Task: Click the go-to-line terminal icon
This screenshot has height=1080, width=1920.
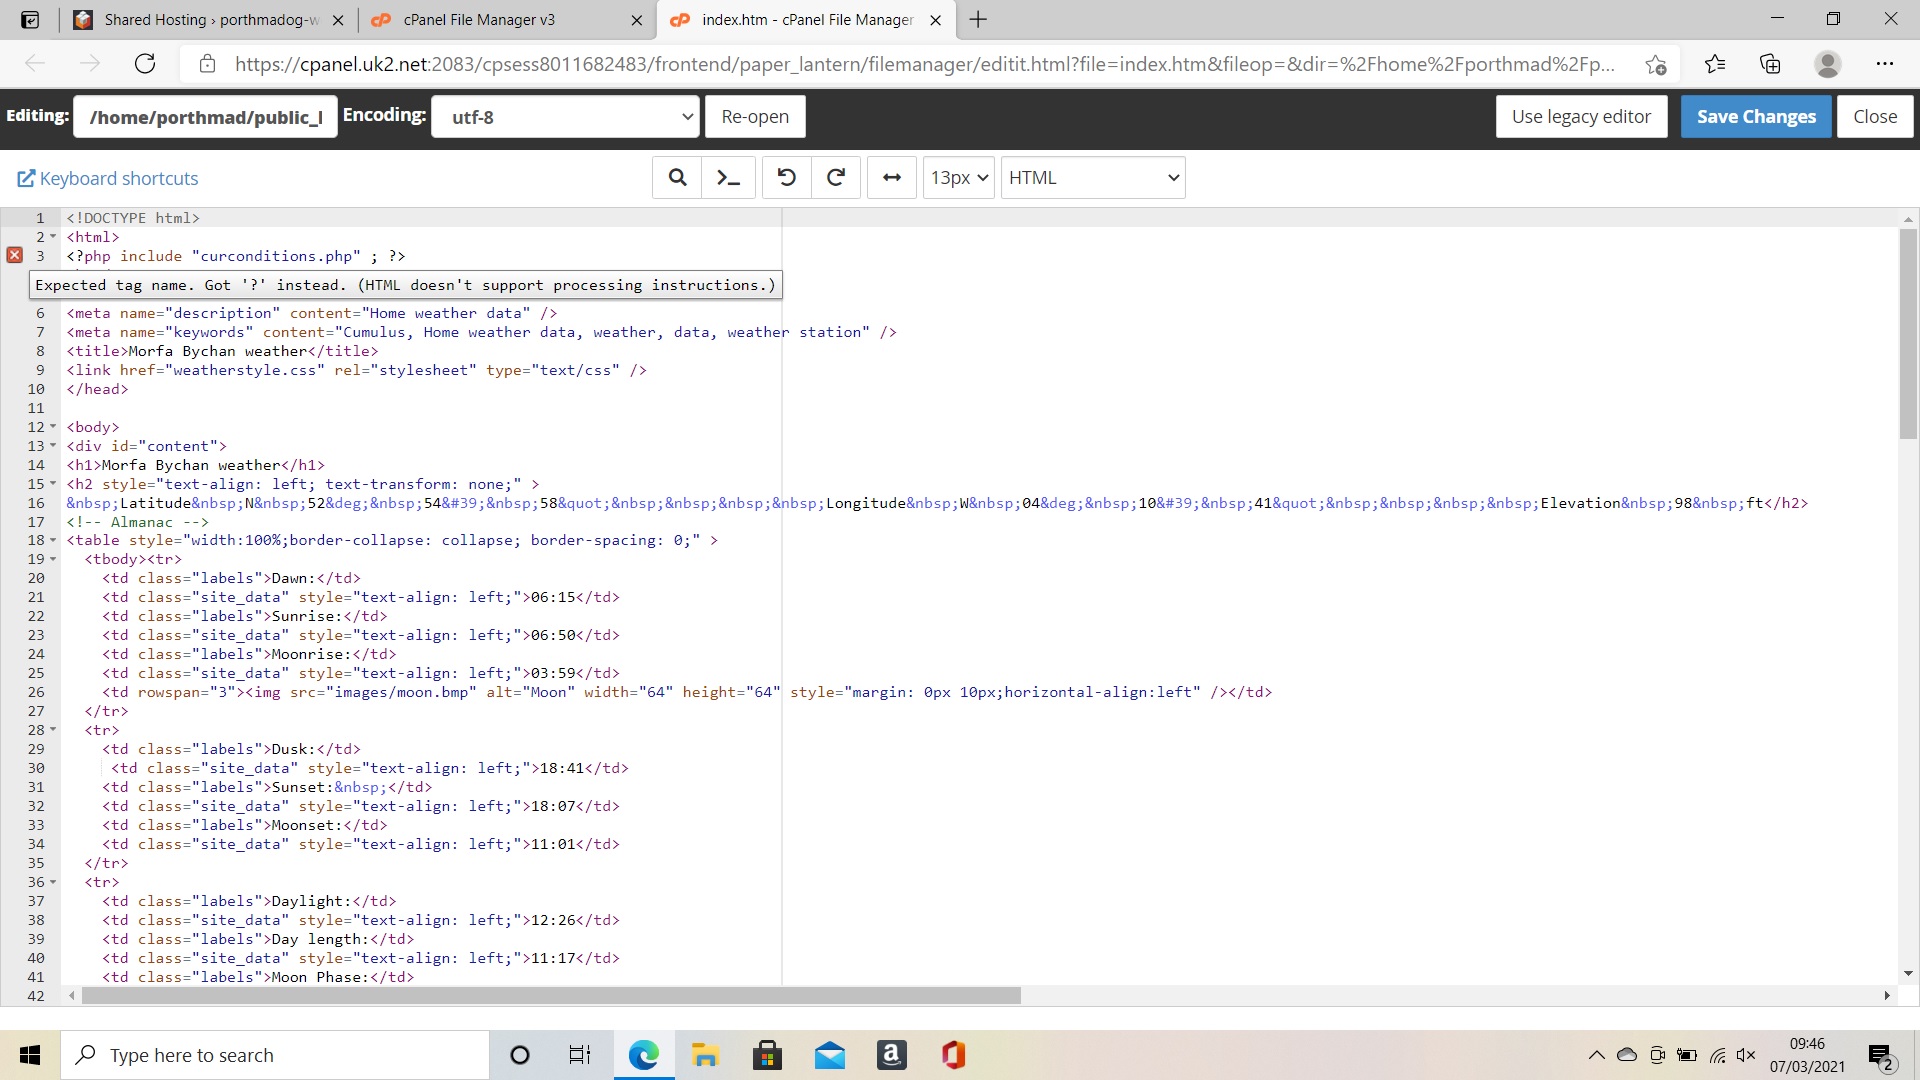Action: point(728,178)
